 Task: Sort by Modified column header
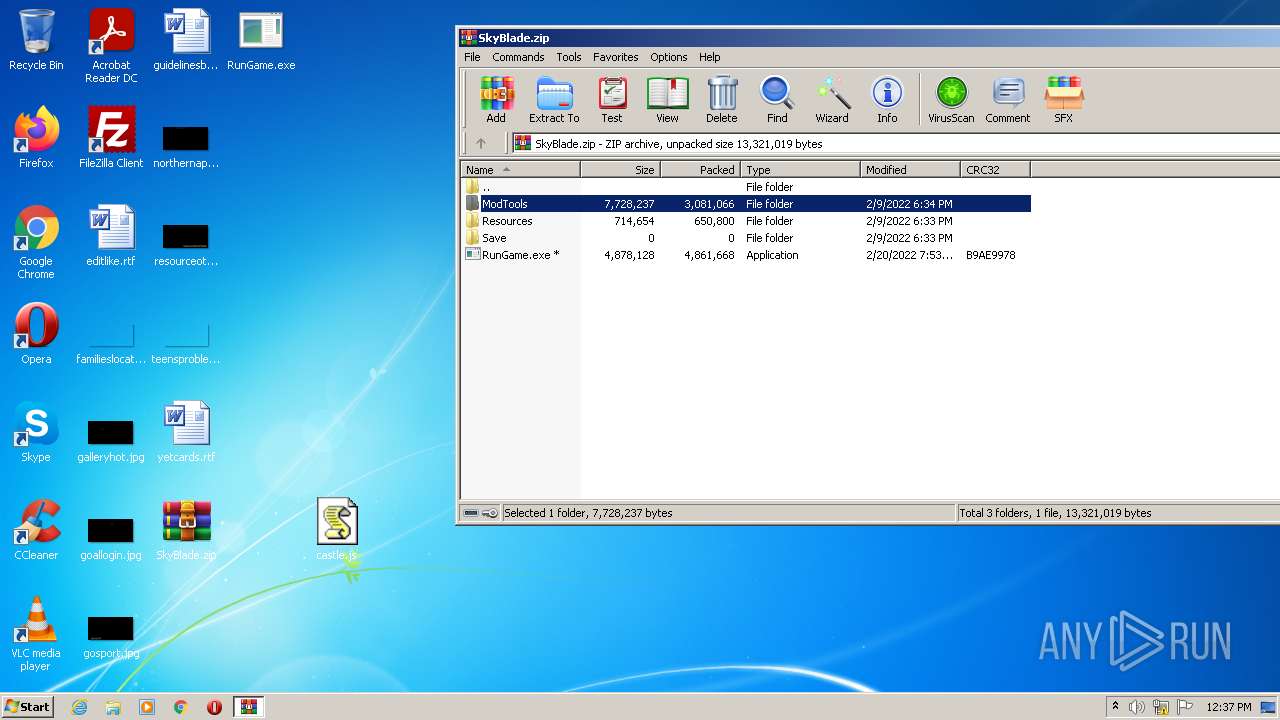click(x=910, y=170)
